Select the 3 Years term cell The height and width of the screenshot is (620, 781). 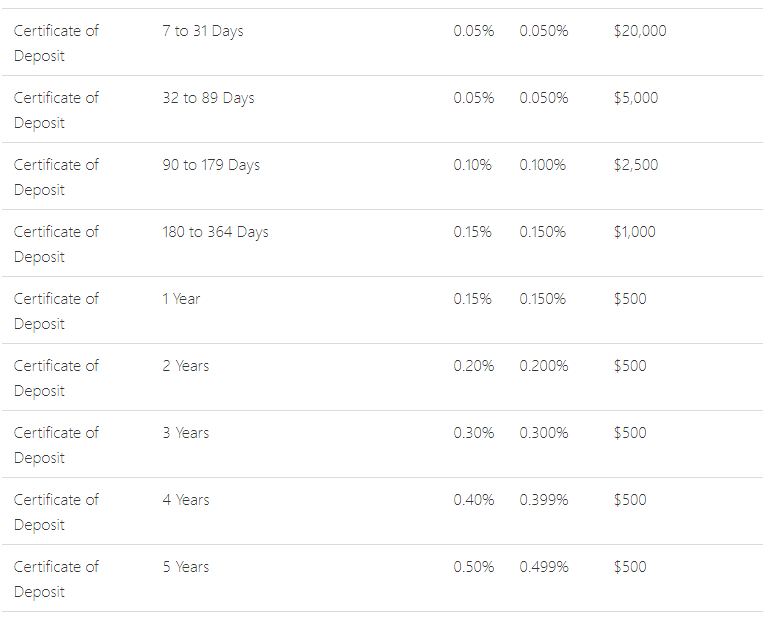coord(186,433)
